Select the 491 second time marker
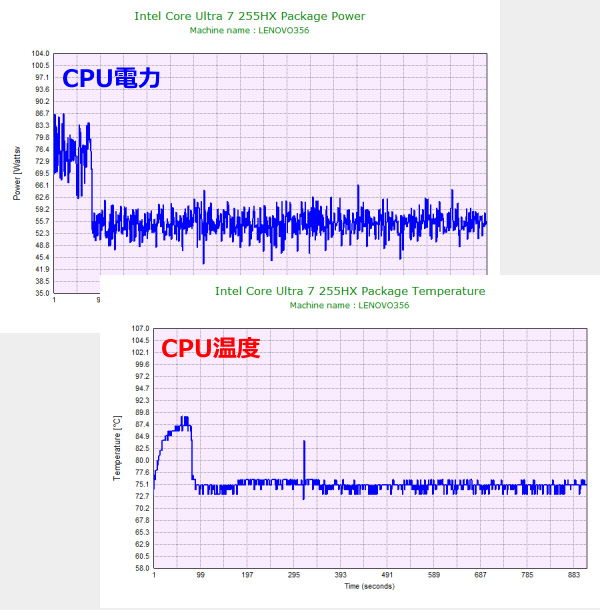600x610 pixels. (387, 576)
